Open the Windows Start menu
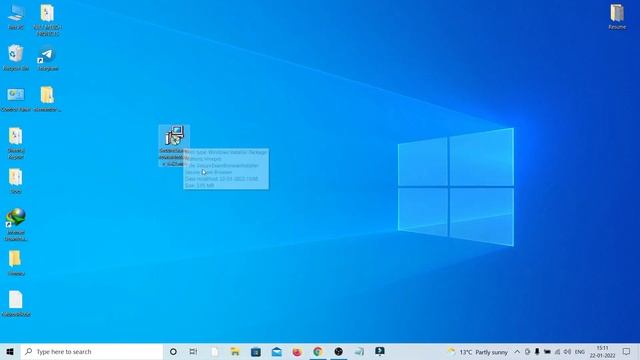 10,351
